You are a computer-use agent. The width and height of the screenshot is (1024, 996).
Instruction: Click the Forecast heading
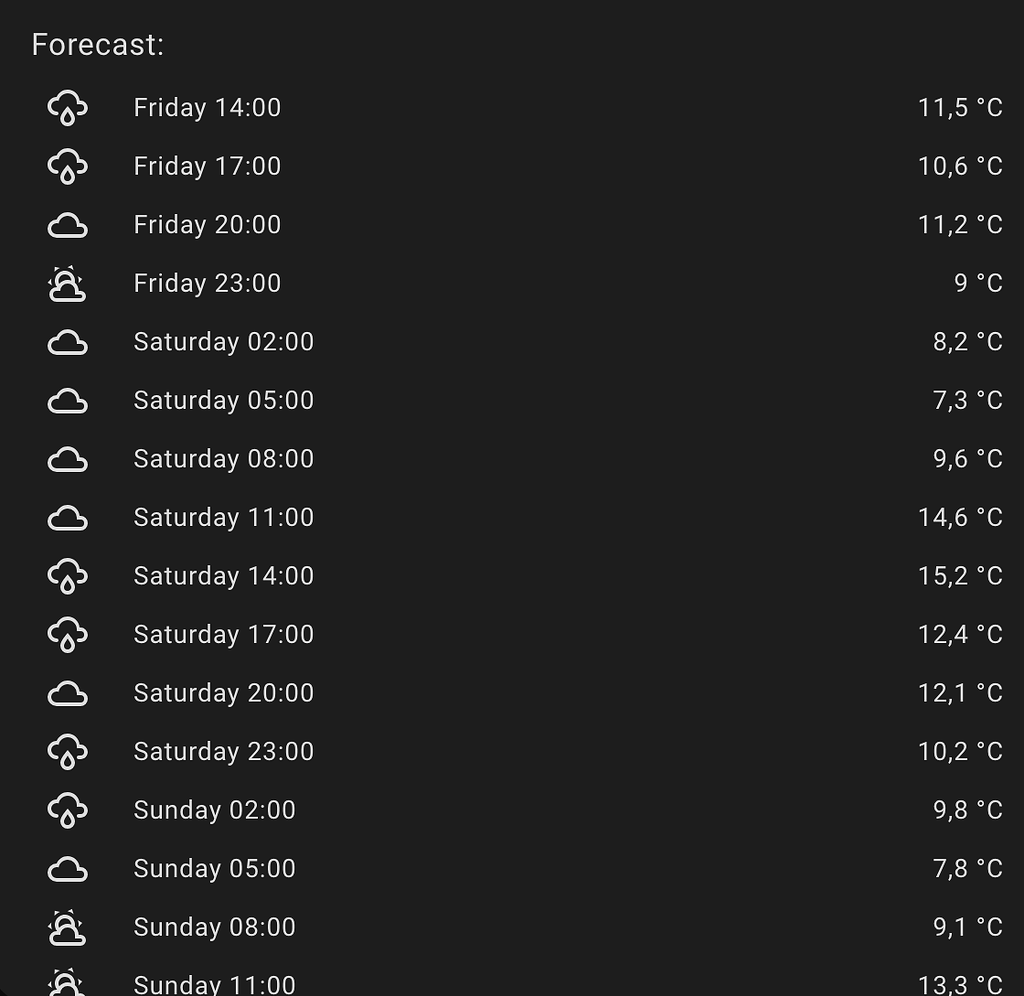click(98, 45)
